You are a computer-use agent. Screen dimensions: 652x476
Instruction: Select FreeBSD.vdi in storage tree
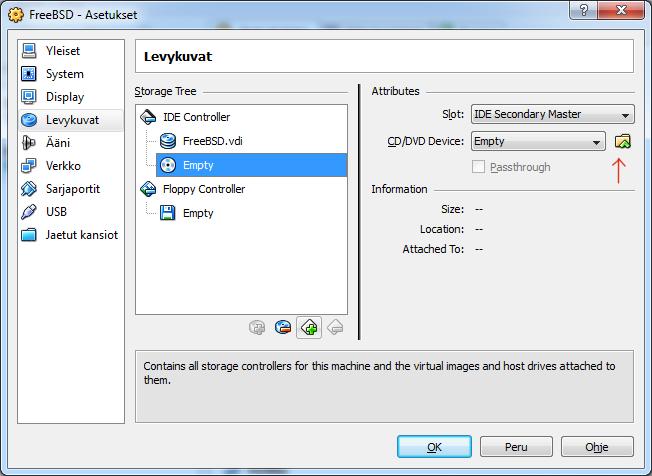[x=212, y=141]
